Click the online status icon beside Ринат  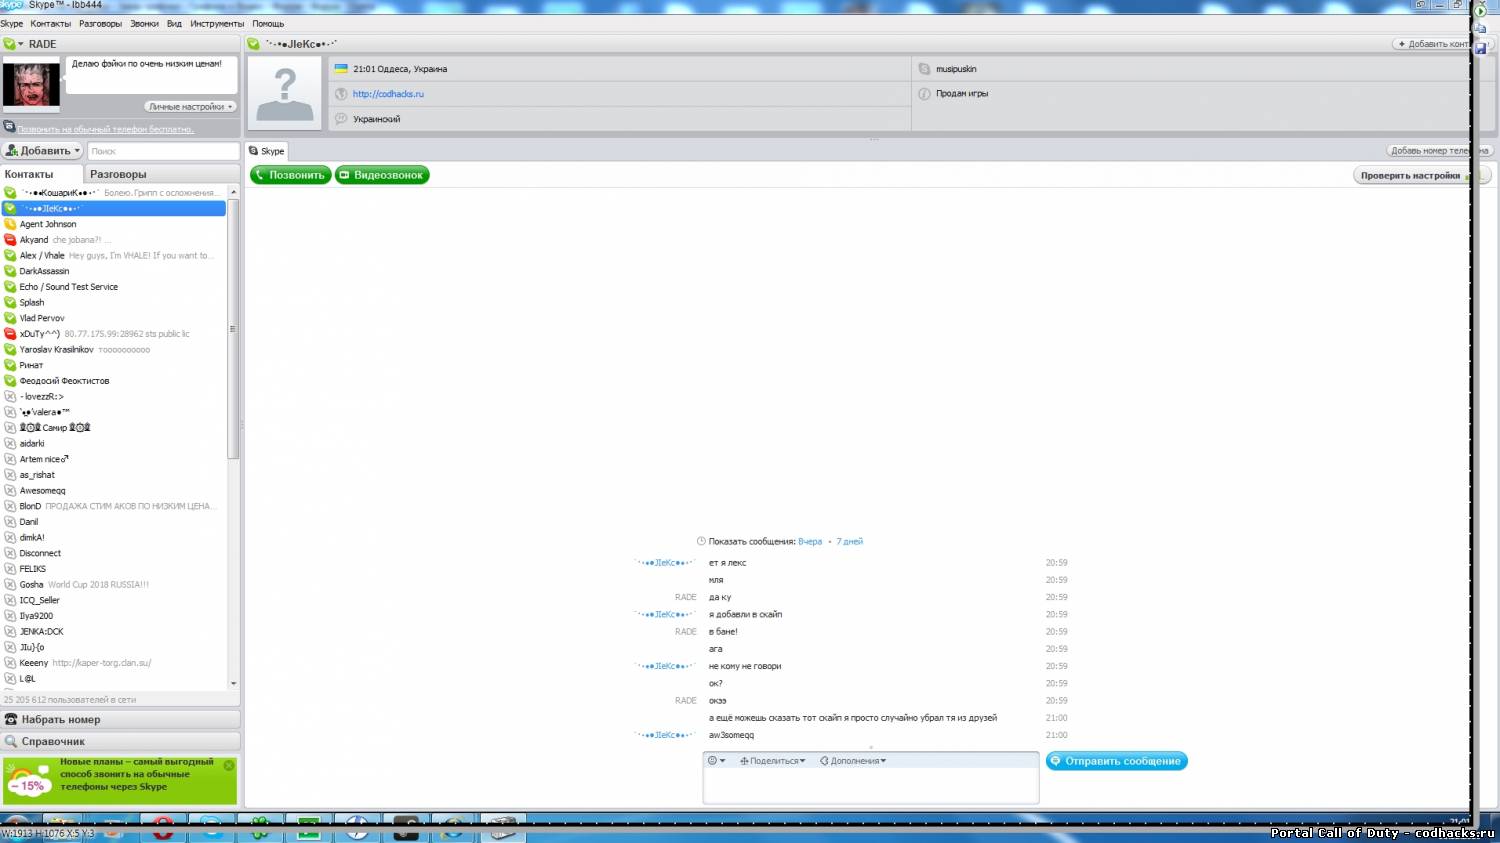pyautogui.click(x=10, y=365)
